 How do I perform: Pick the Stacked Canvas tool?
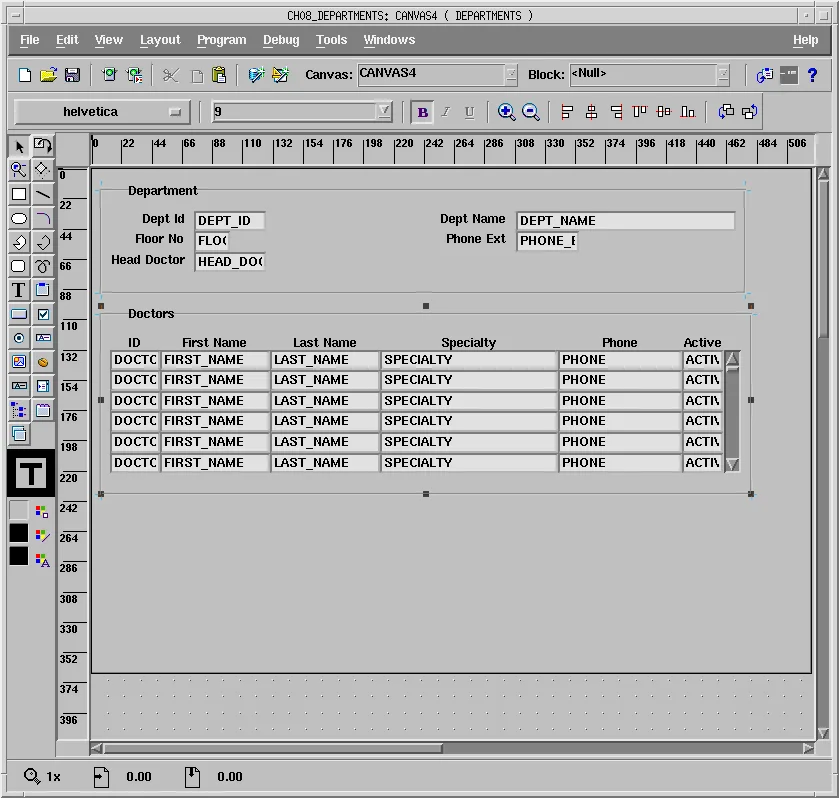[19, 434]
